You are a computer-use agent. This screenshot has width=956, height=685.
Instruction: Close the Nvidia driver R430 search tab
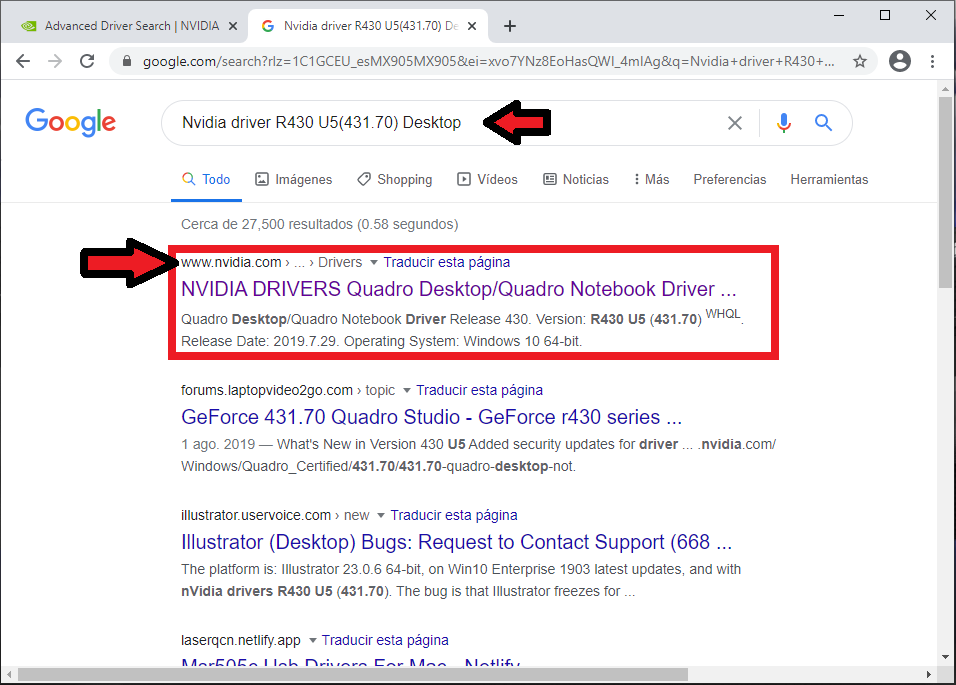coord(472,26)
